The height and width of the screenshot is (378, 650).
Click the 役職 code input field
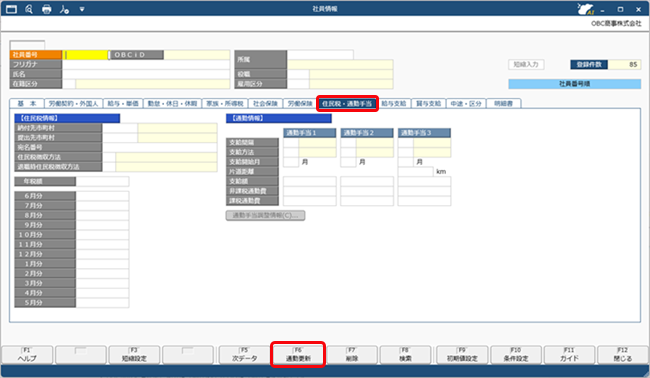[298, 74]
